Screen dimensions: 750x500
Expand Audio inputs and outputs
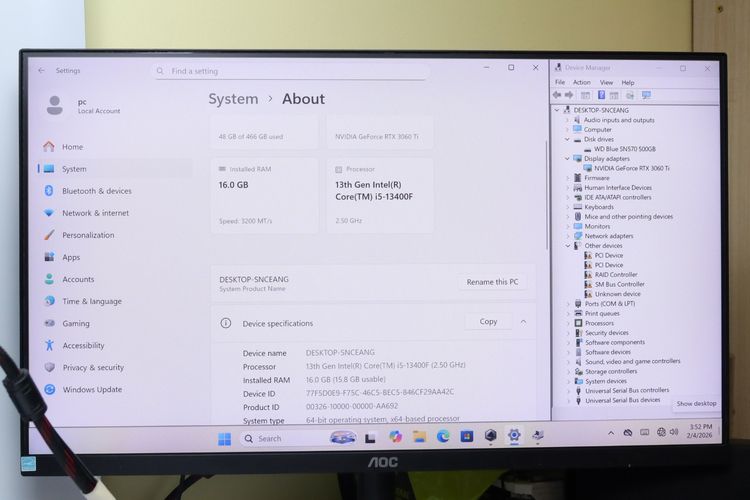coord(568,120)
